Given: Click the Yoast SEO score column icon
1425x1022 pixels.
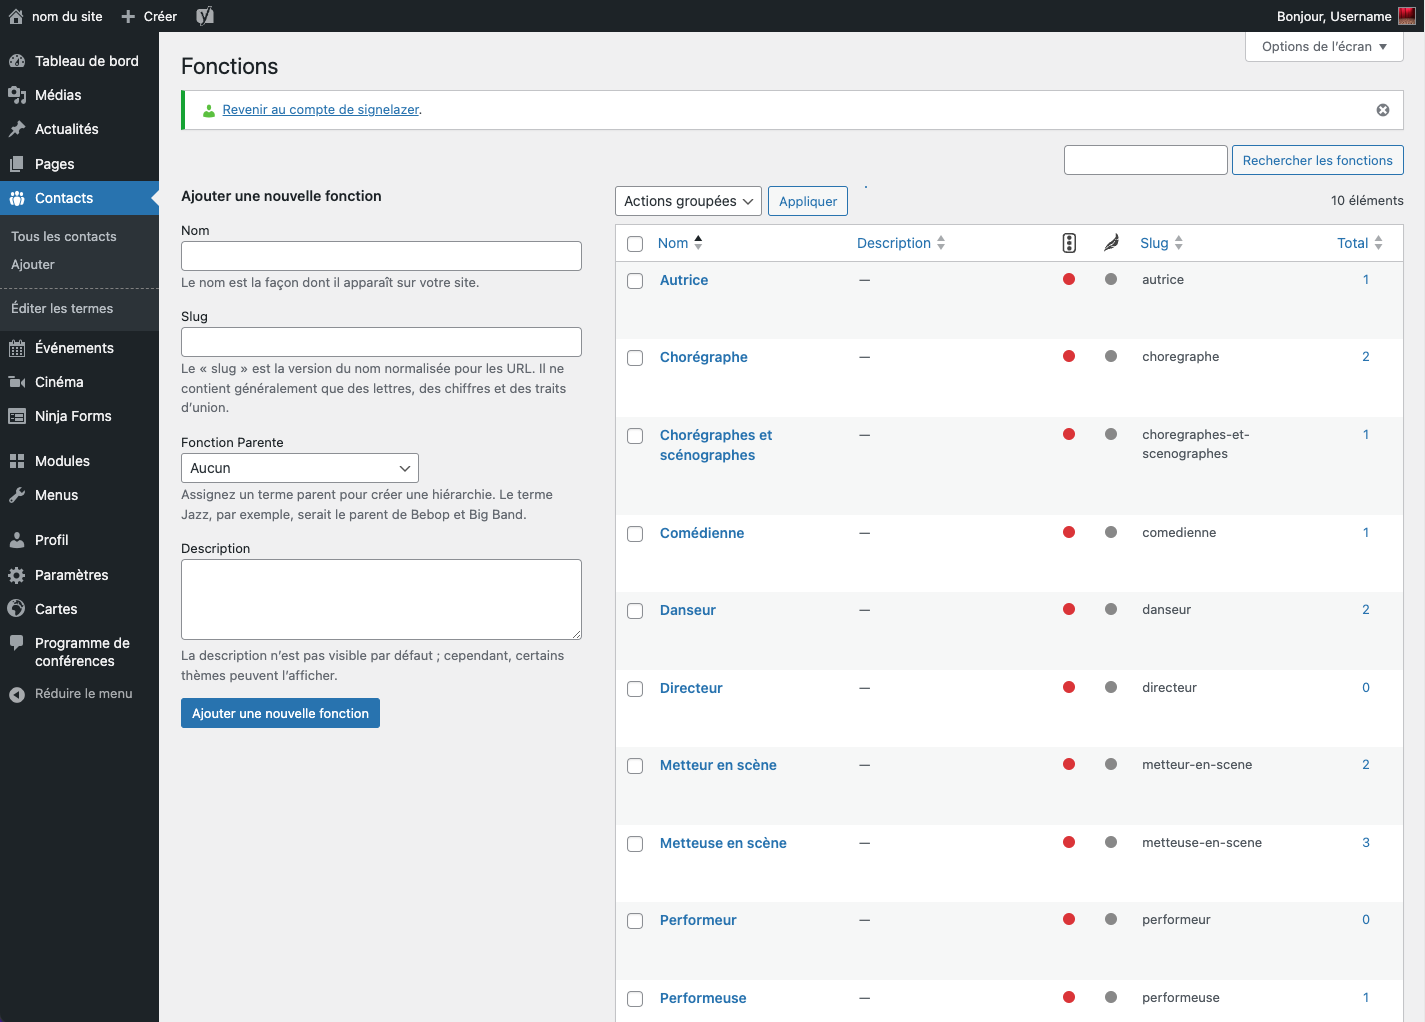Looking at the screenshot, I should 1069,243.
